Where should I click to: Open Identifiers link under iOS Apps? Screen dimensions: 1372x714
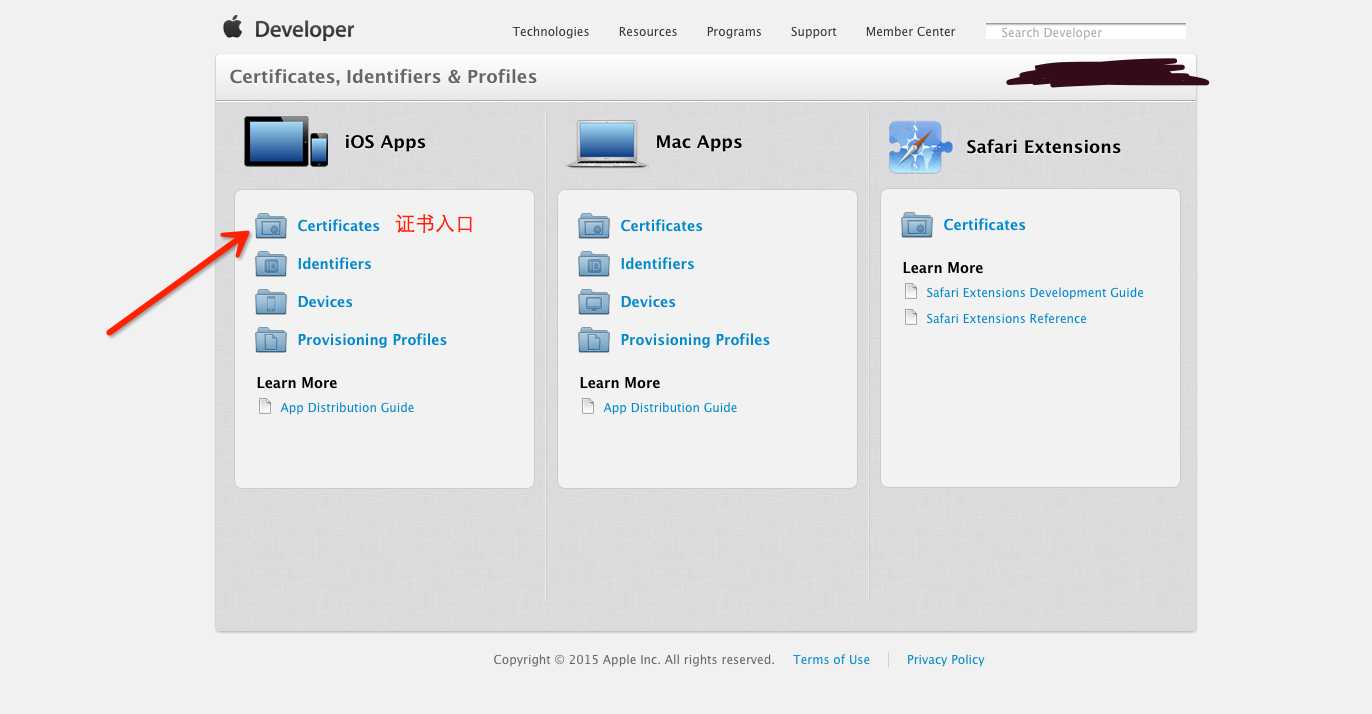pyautogui.click(x=335, y=264)
